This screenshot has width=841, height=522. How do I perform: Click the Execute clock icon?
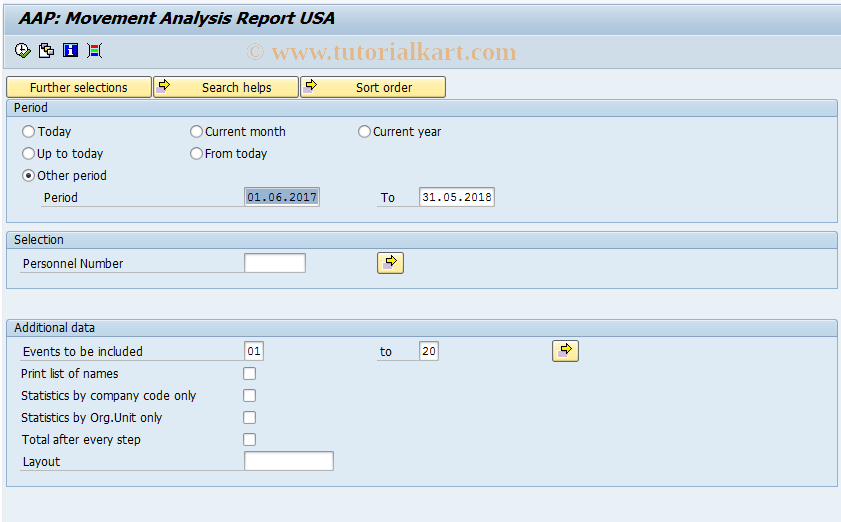pos(23,50)
